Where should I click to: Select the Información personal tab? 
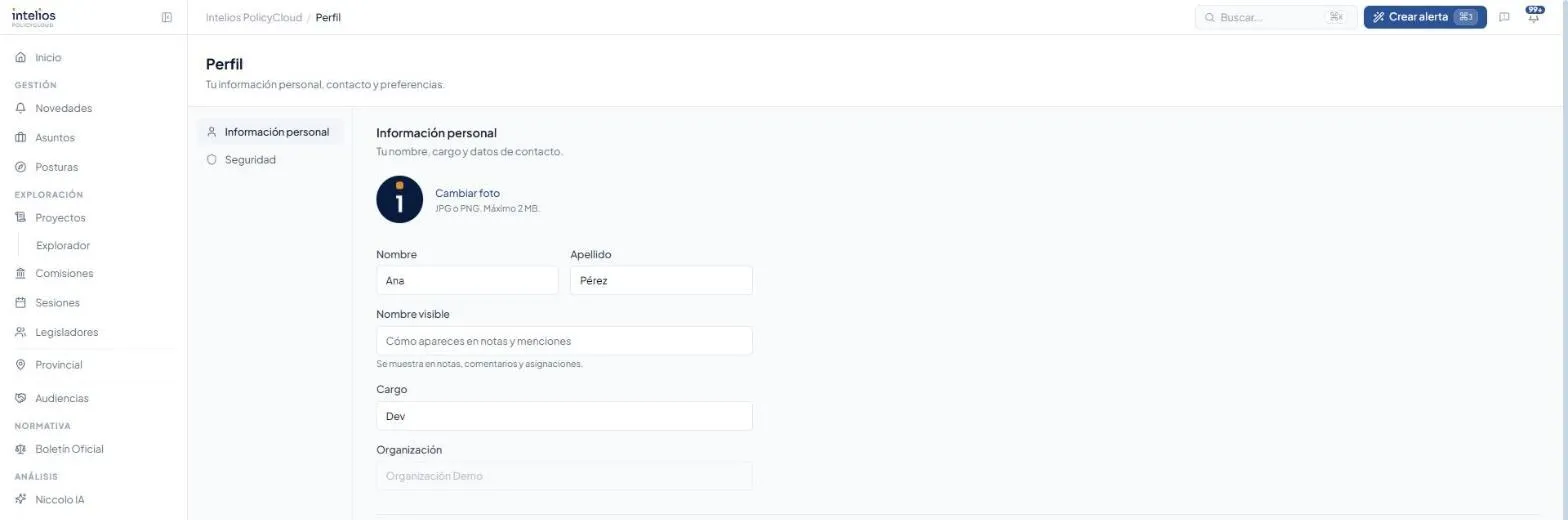coord(270,132)
